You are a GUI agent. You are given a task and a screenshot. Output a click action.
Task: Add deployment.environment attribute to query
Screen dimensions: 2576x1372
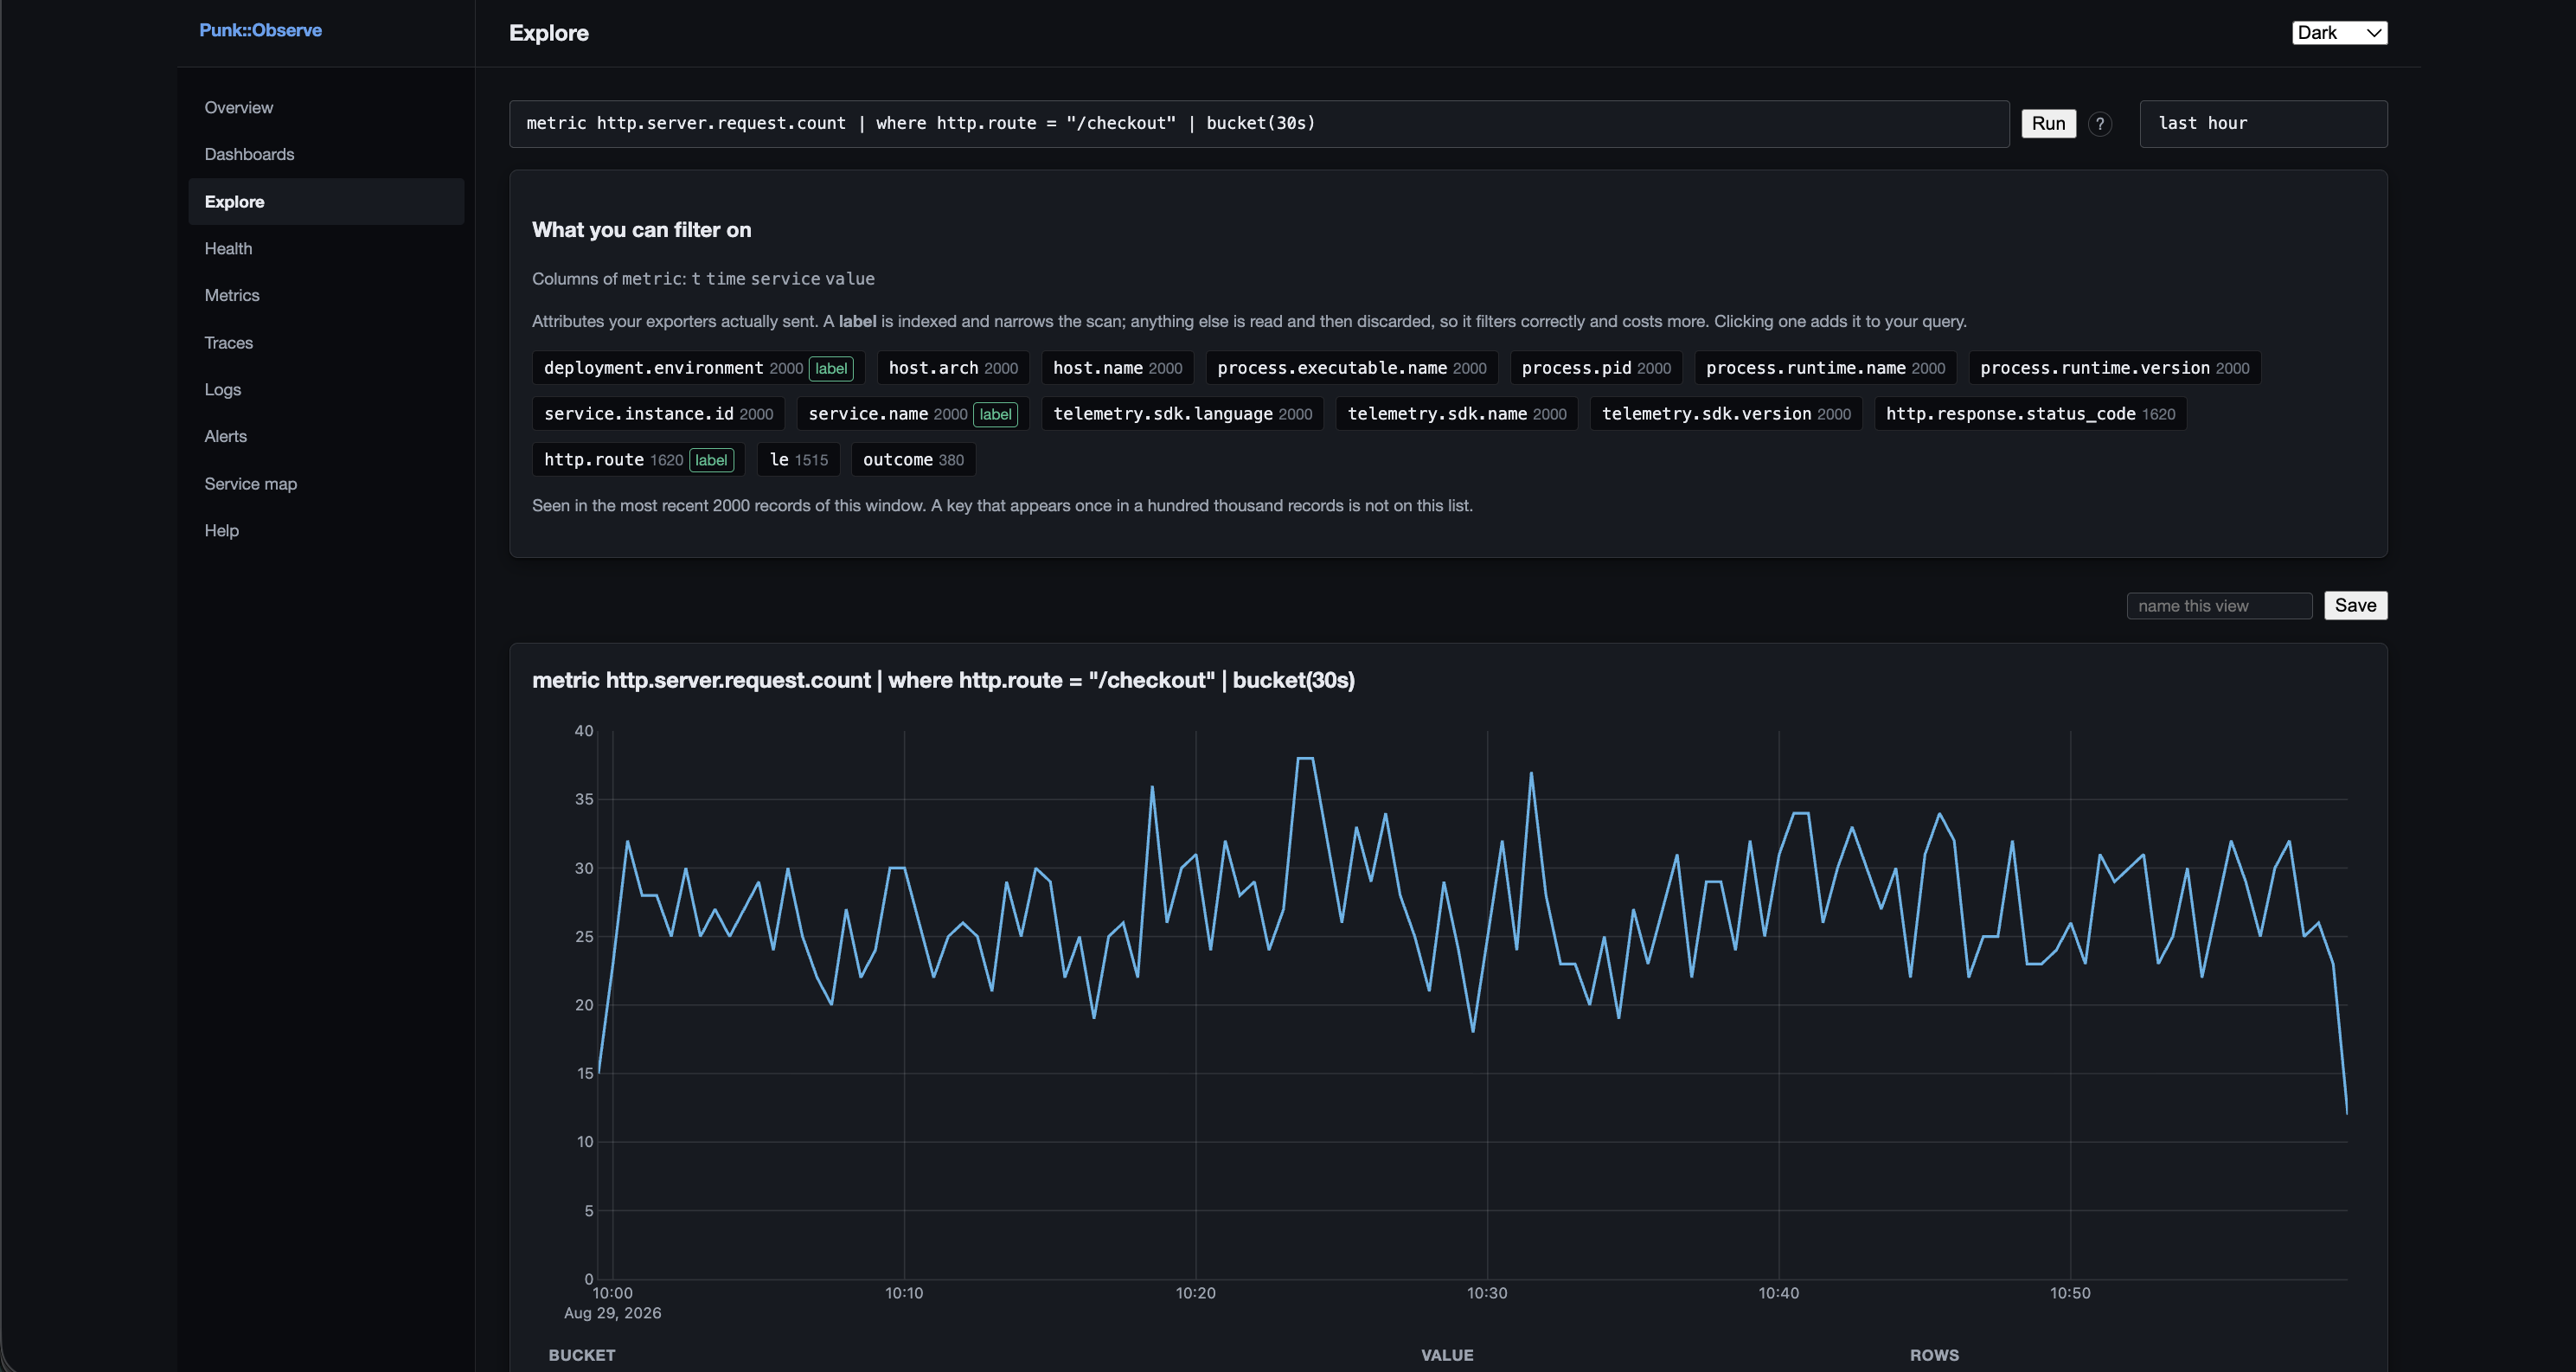[x=698, y=368]
